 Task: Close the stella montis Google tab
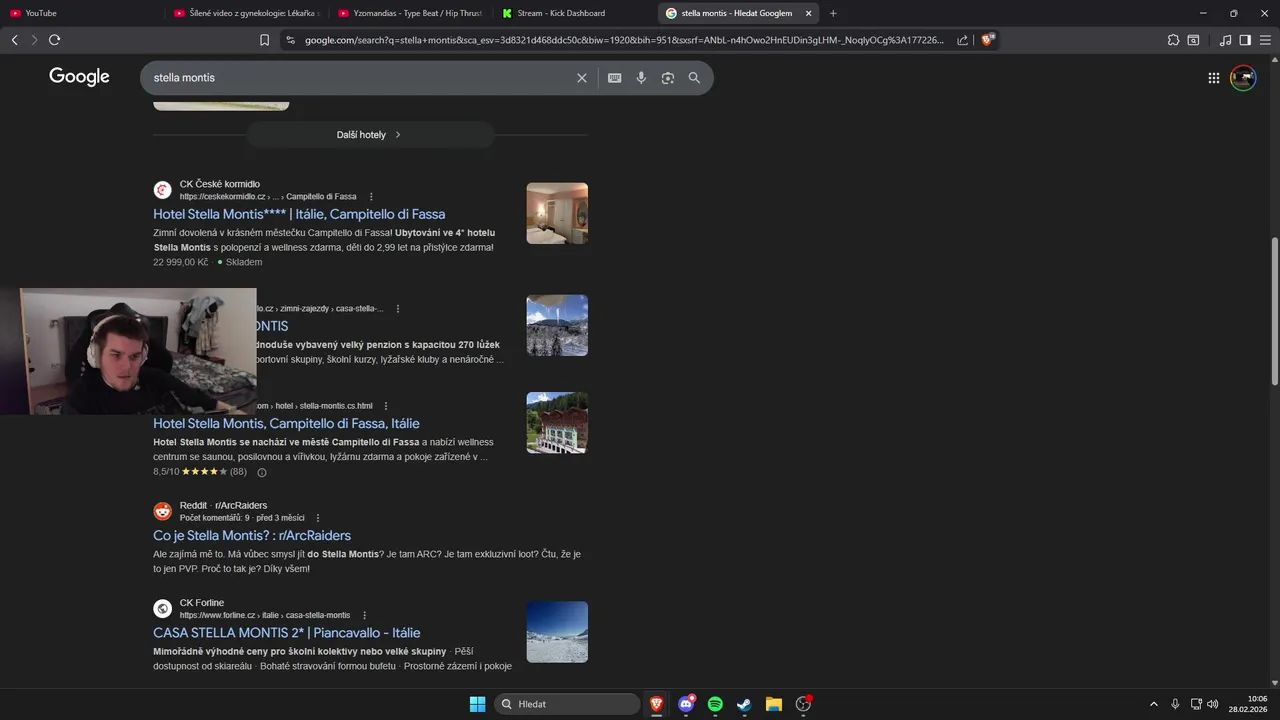coord(808,13)
